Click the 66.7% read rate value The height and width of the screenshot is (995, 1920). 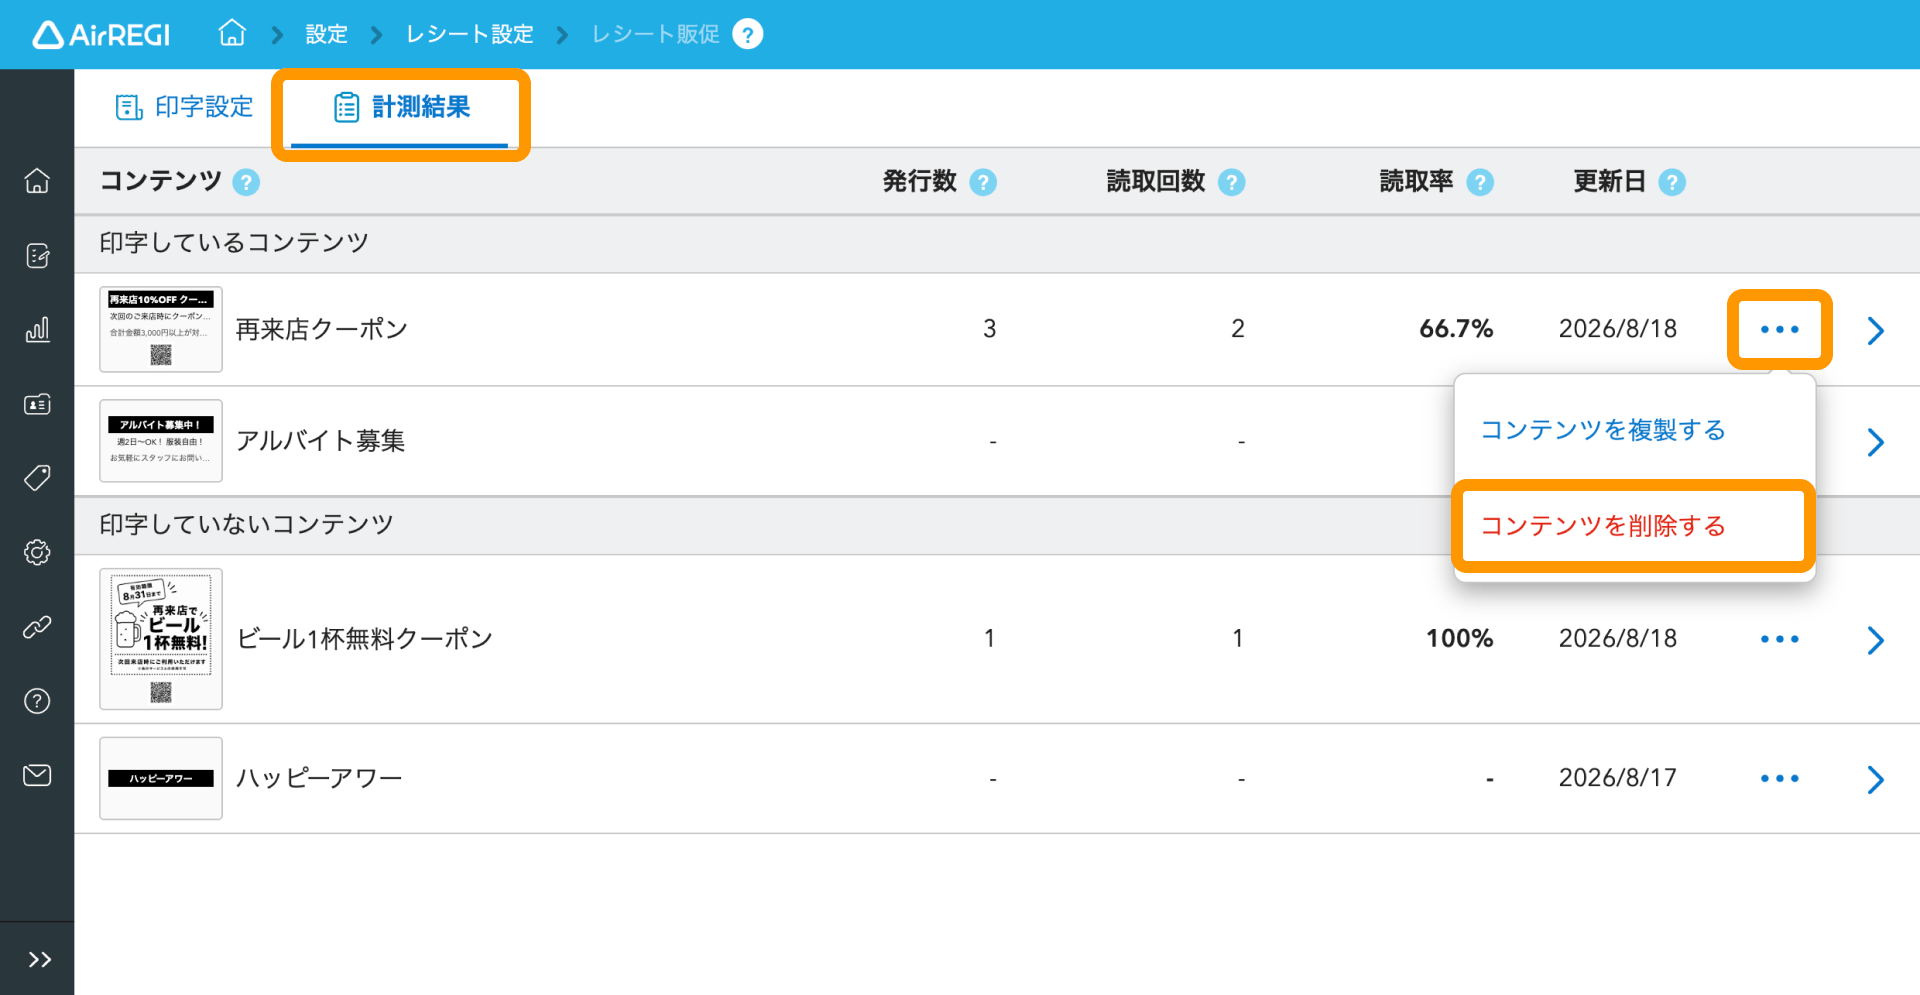[x=1456, y=329]
